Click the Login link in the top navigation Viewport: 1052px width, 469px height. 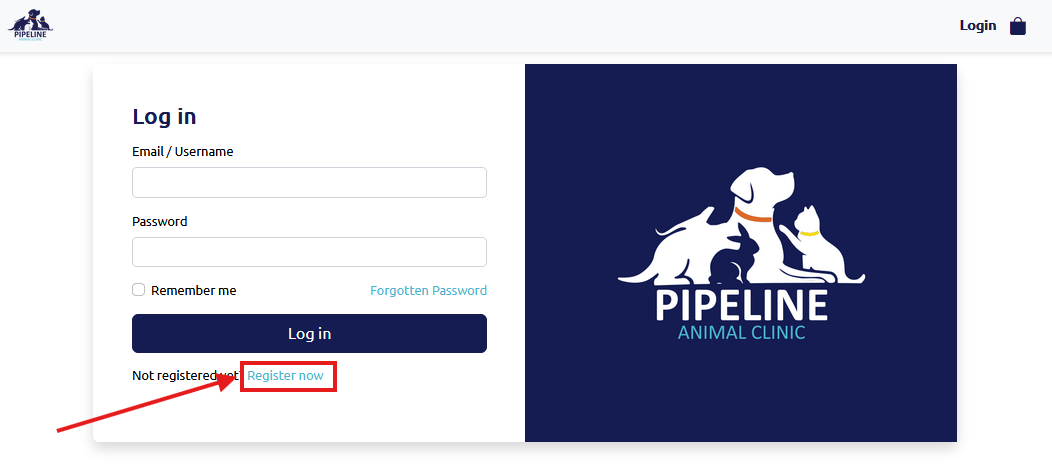point(977,25)
